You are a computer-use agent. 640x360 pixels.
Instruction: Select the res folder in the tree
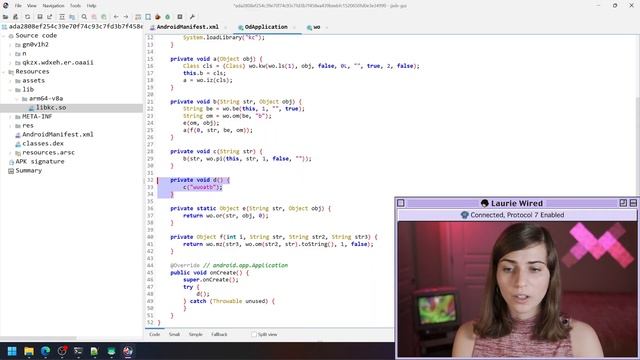(28, 126)
